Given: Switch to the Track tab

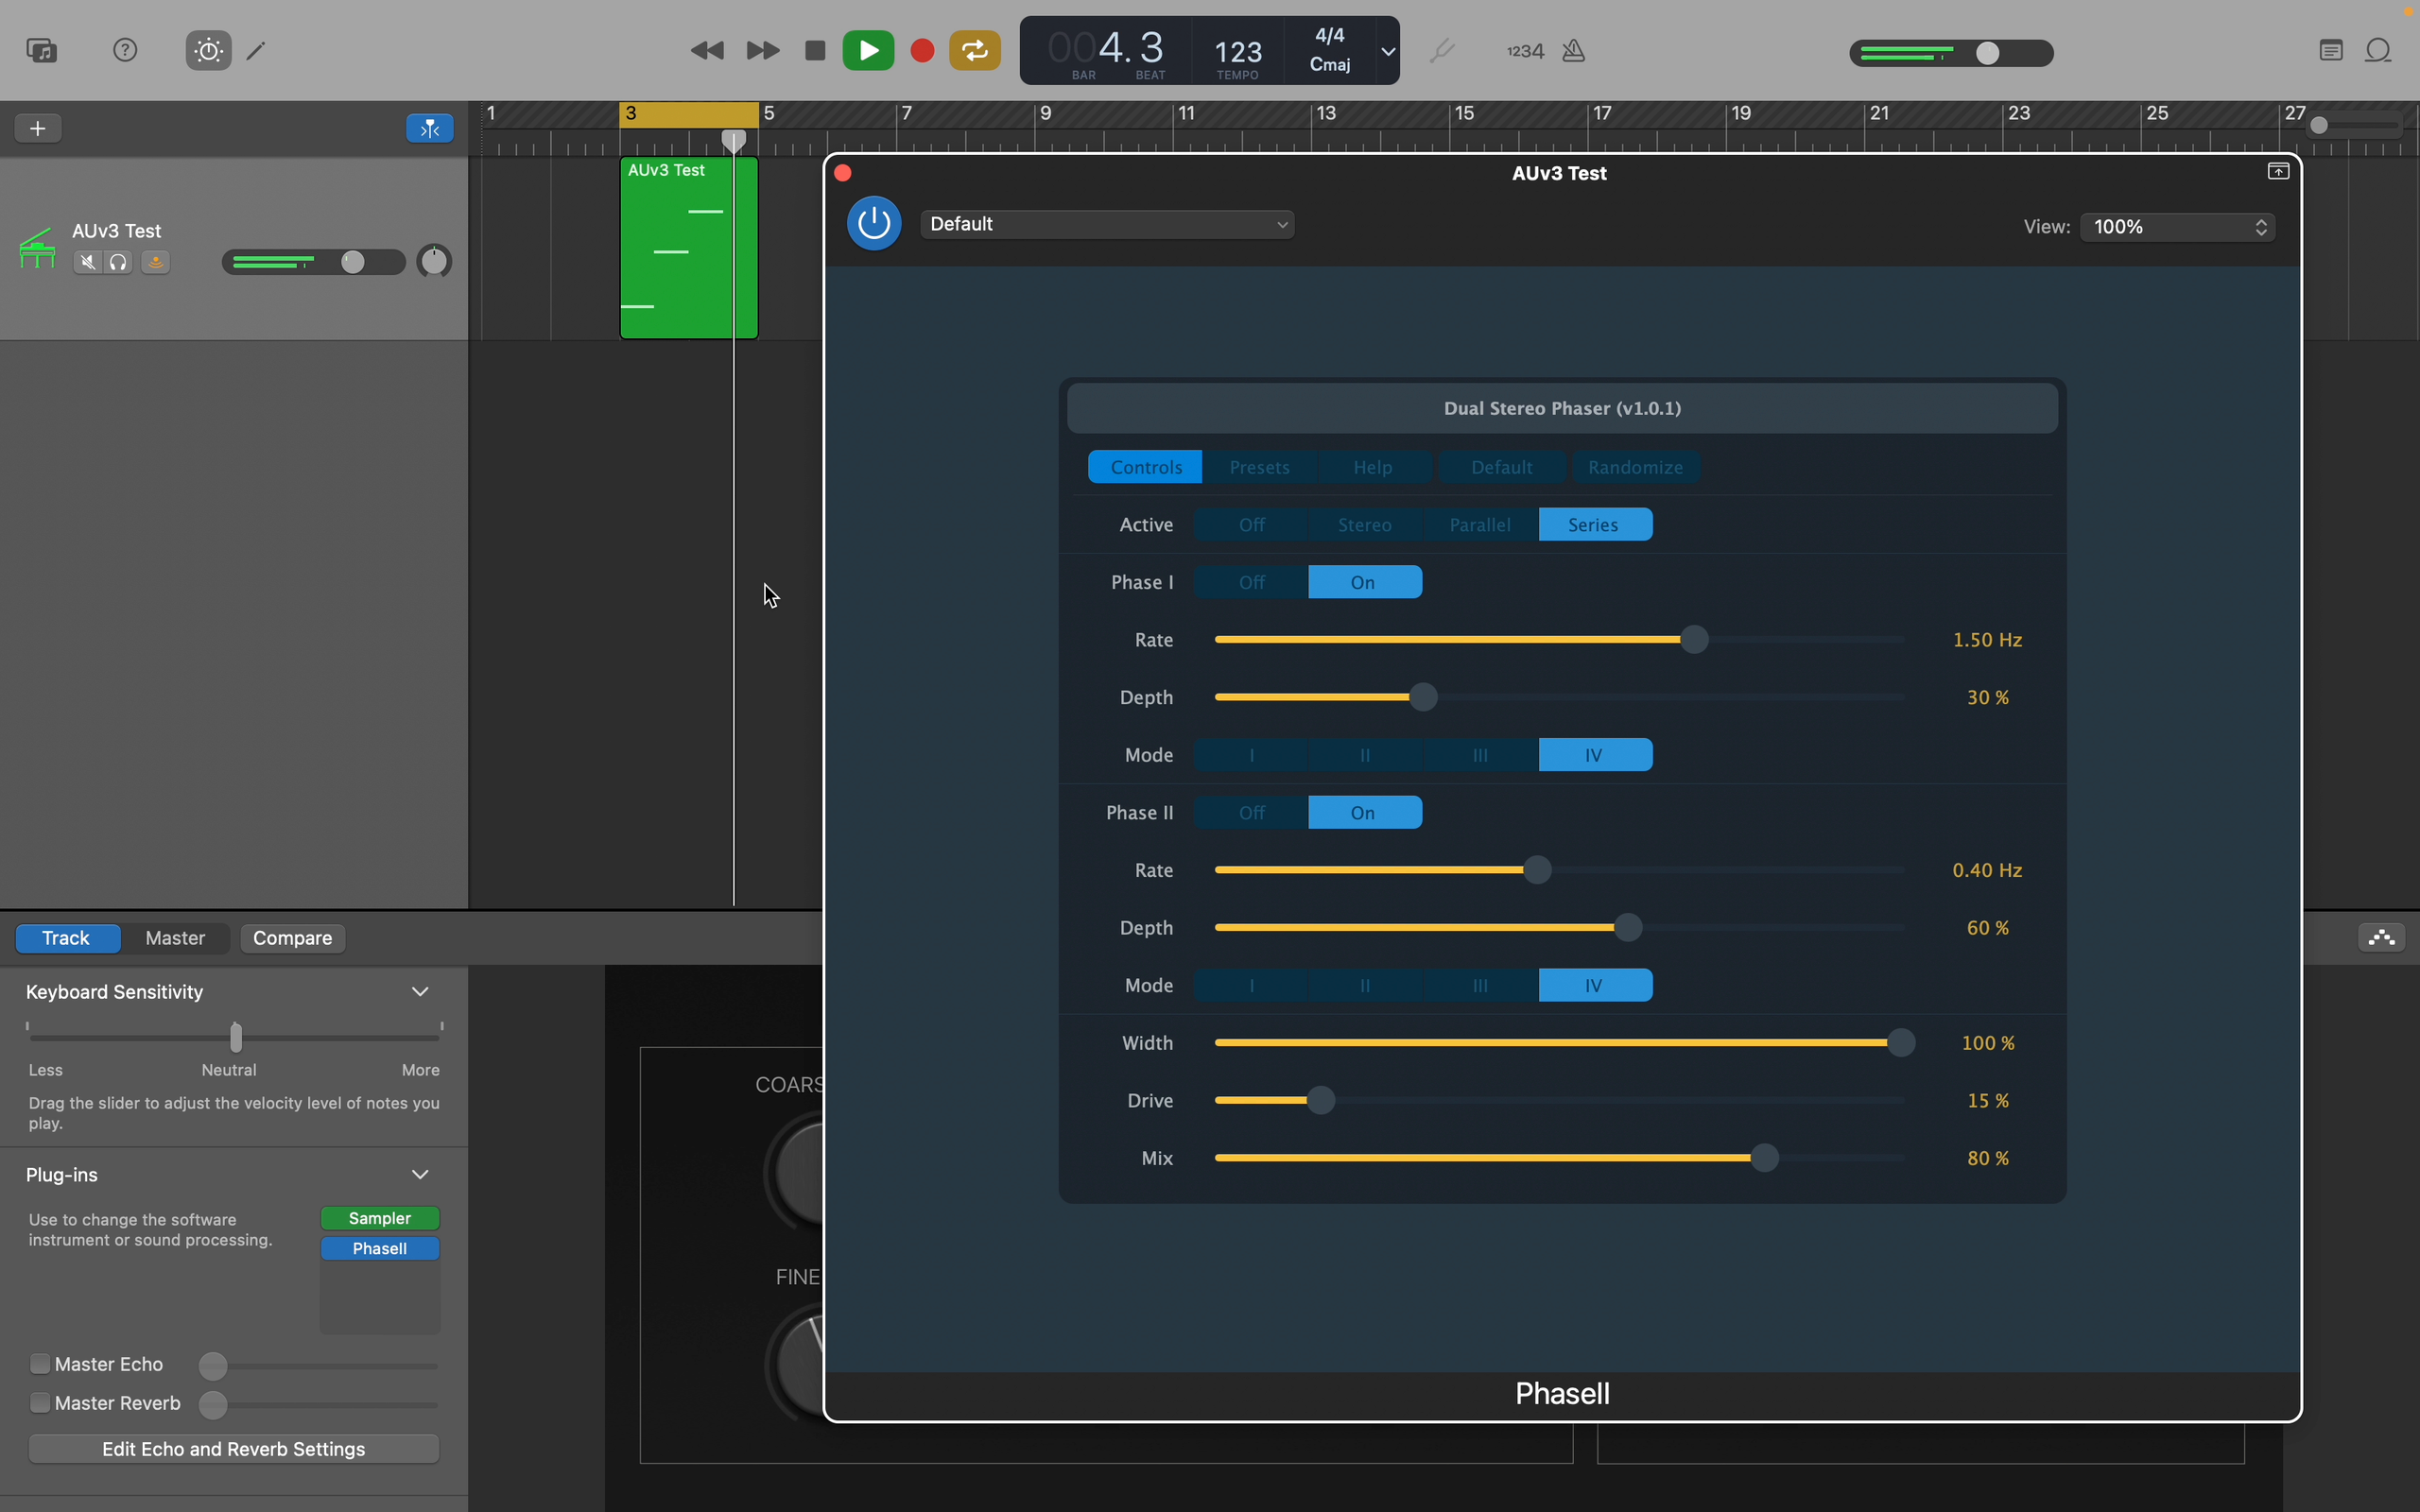Looking at the screenshot, I should pyautogui.click(x=67, y=938).
